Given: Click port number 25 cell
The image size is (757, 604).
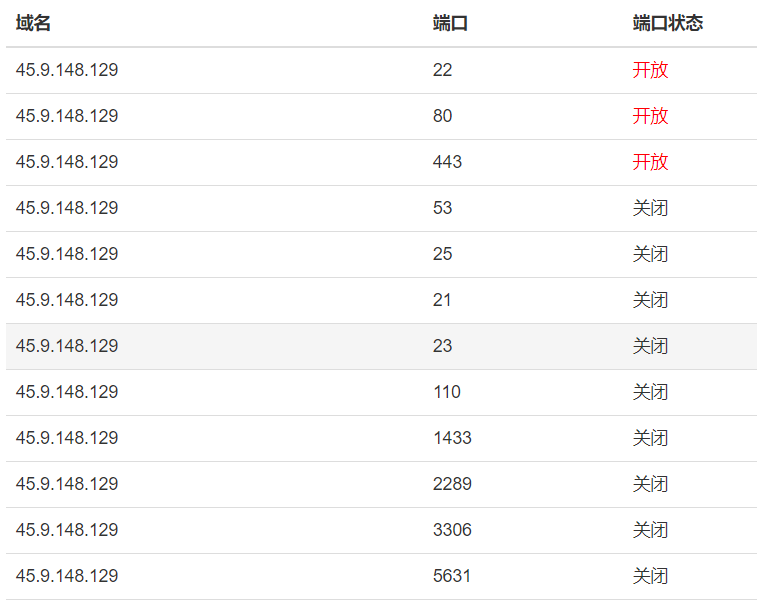Looking at the screenshot, I should pos(442,254).
